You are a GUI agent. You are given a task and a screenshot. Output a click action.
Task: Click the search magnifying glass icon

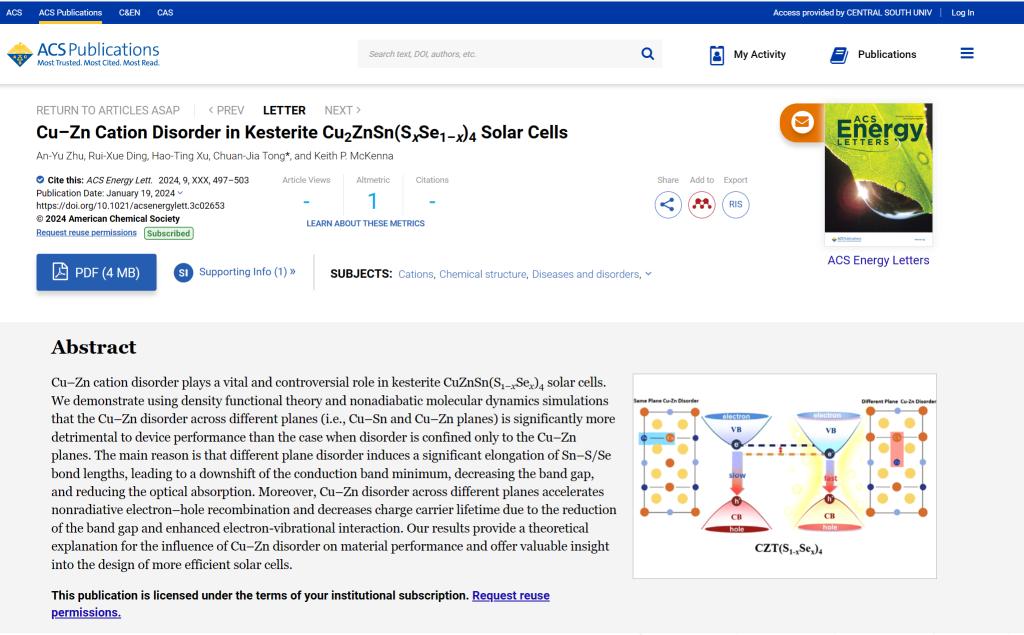647,54
